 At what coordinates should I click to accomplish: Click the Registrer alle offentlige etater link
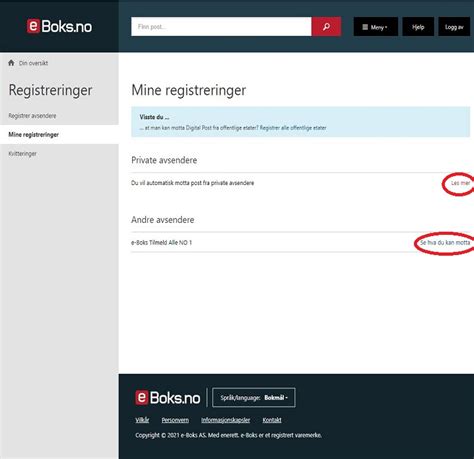(293, 128)
